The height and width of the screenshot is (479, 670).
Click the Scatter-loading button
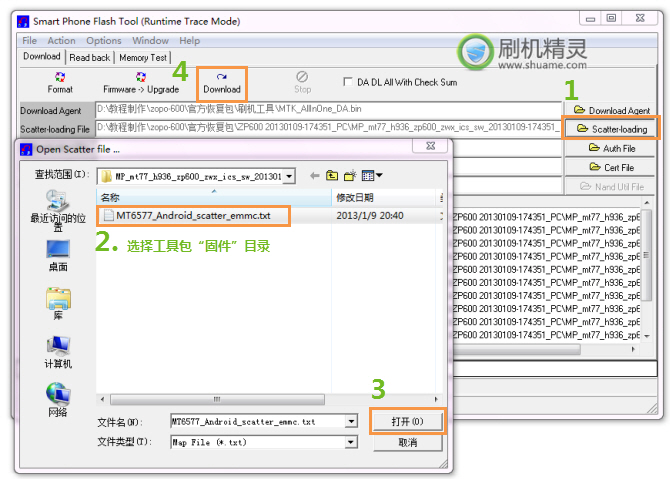click(x=611, y=129)
